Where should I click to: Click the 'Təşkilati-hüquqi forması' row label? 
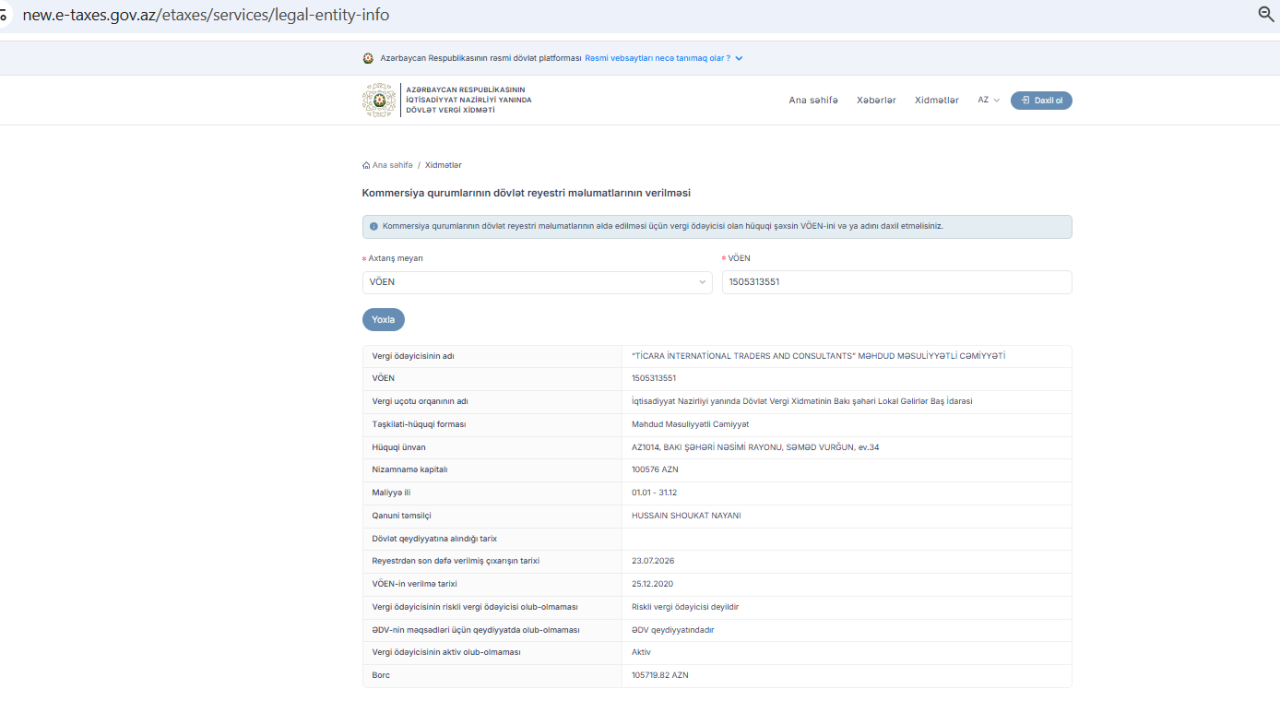(x=419, y=425)
